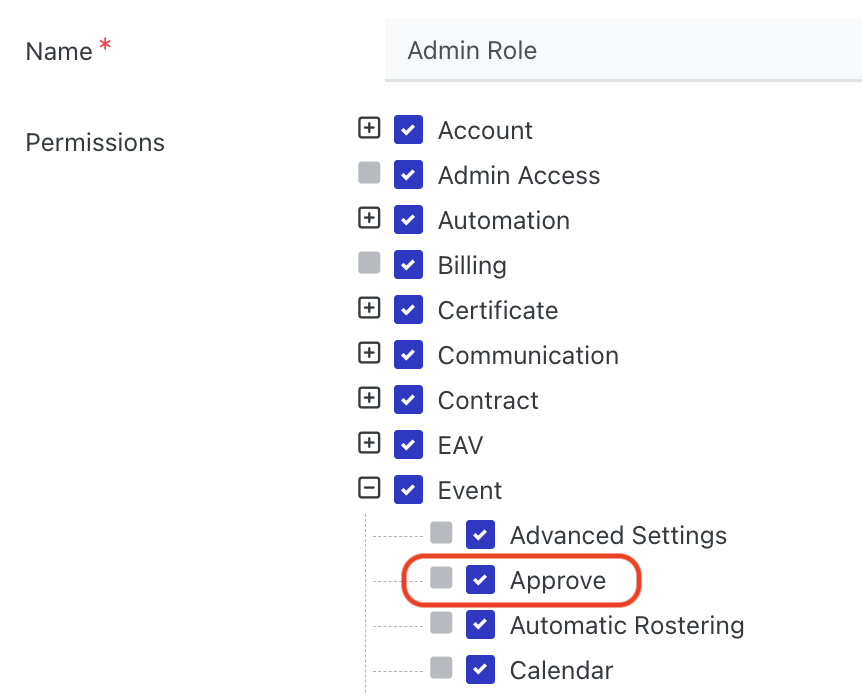The width and height of the screenshot is (862, 694).
Task: Toggle the Approve permission checkbox
Action: (480, 580)
